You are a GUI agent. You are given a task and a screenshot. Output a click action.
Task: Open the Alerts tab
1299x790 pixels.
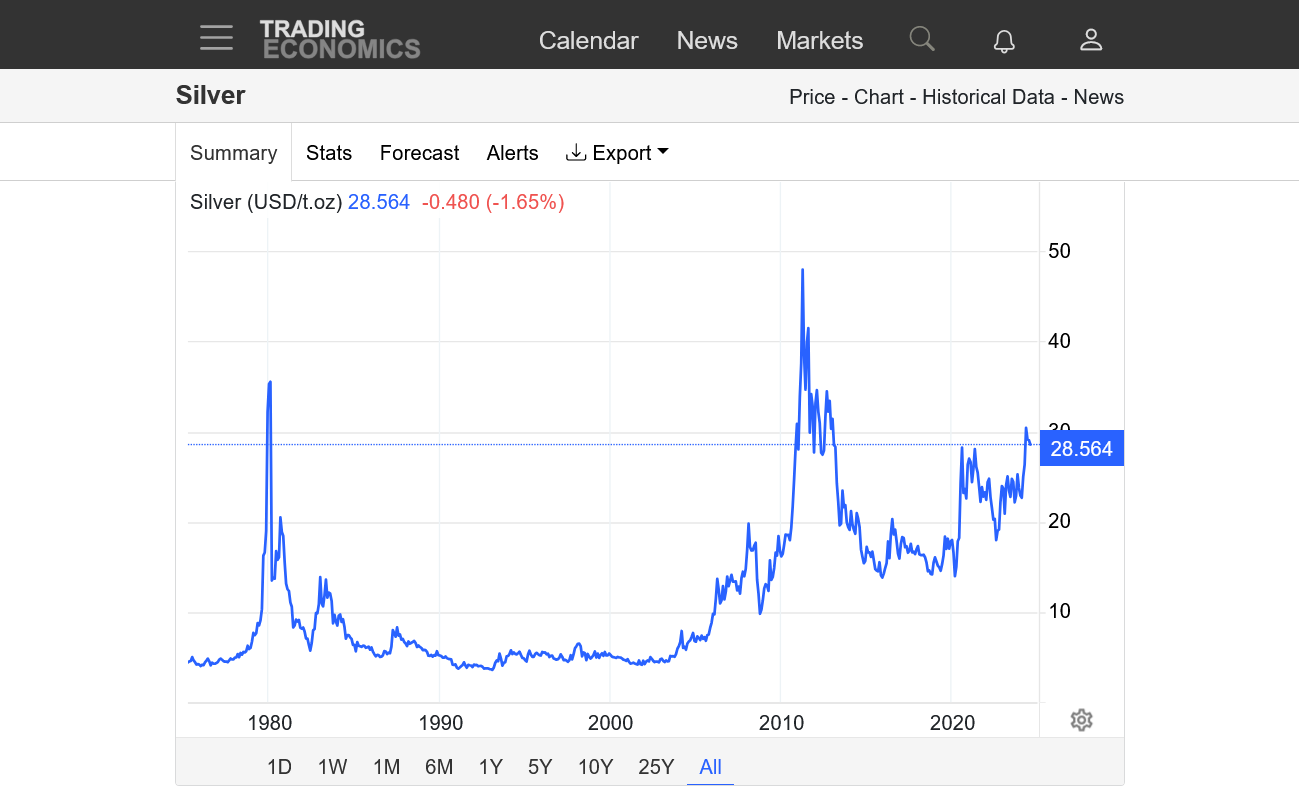512,153
